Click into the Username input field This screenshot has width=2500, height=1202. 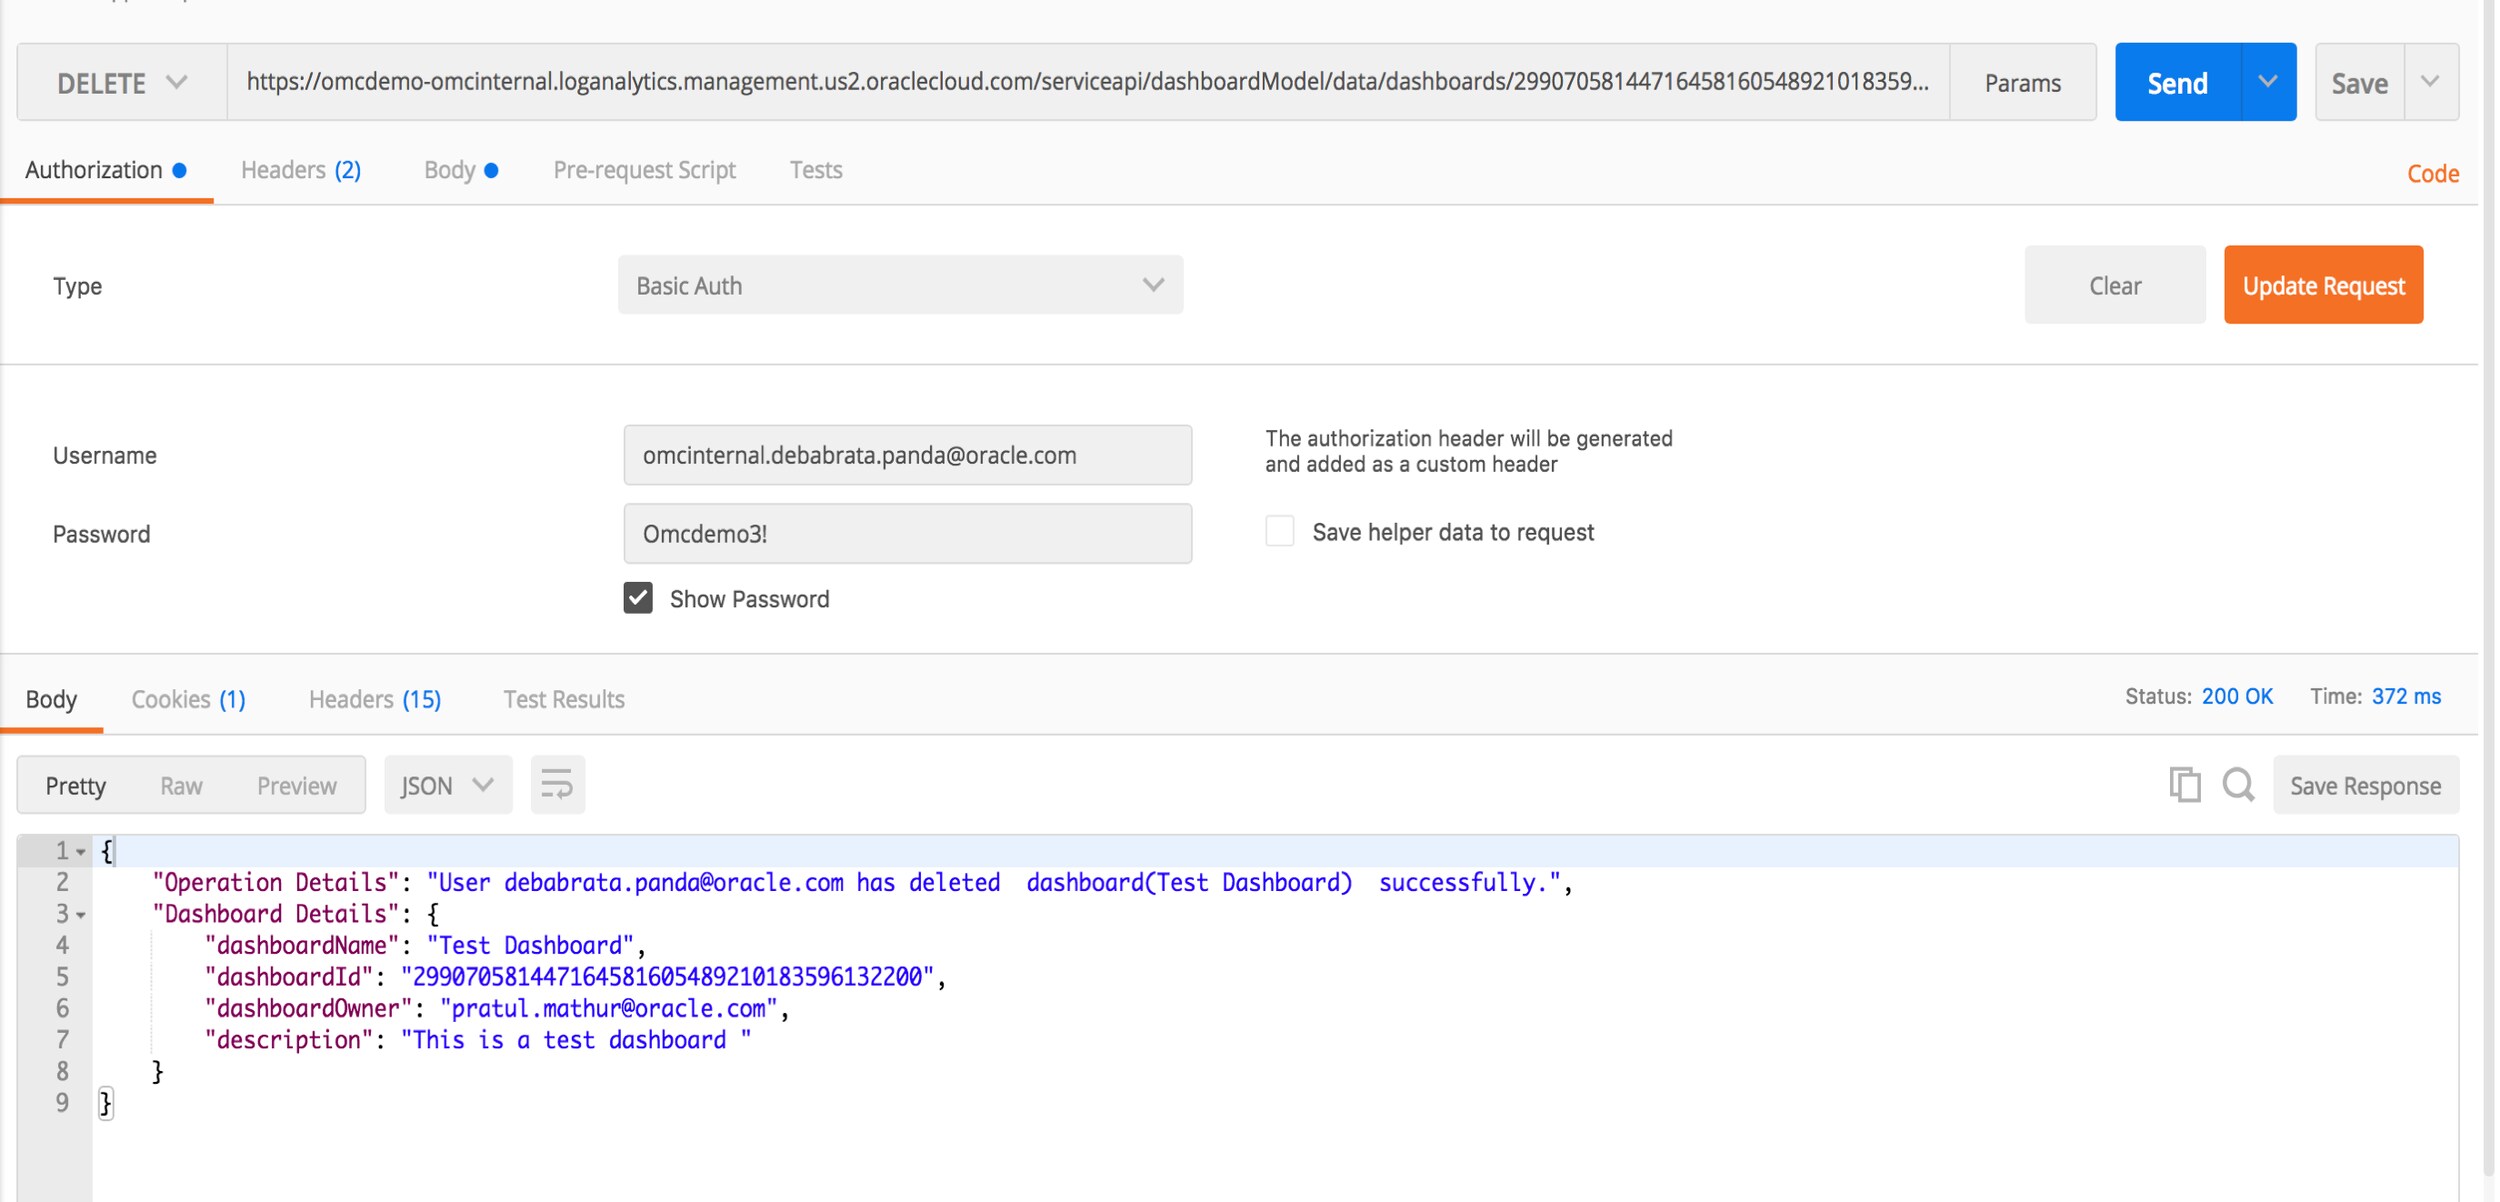pos(907,455)
